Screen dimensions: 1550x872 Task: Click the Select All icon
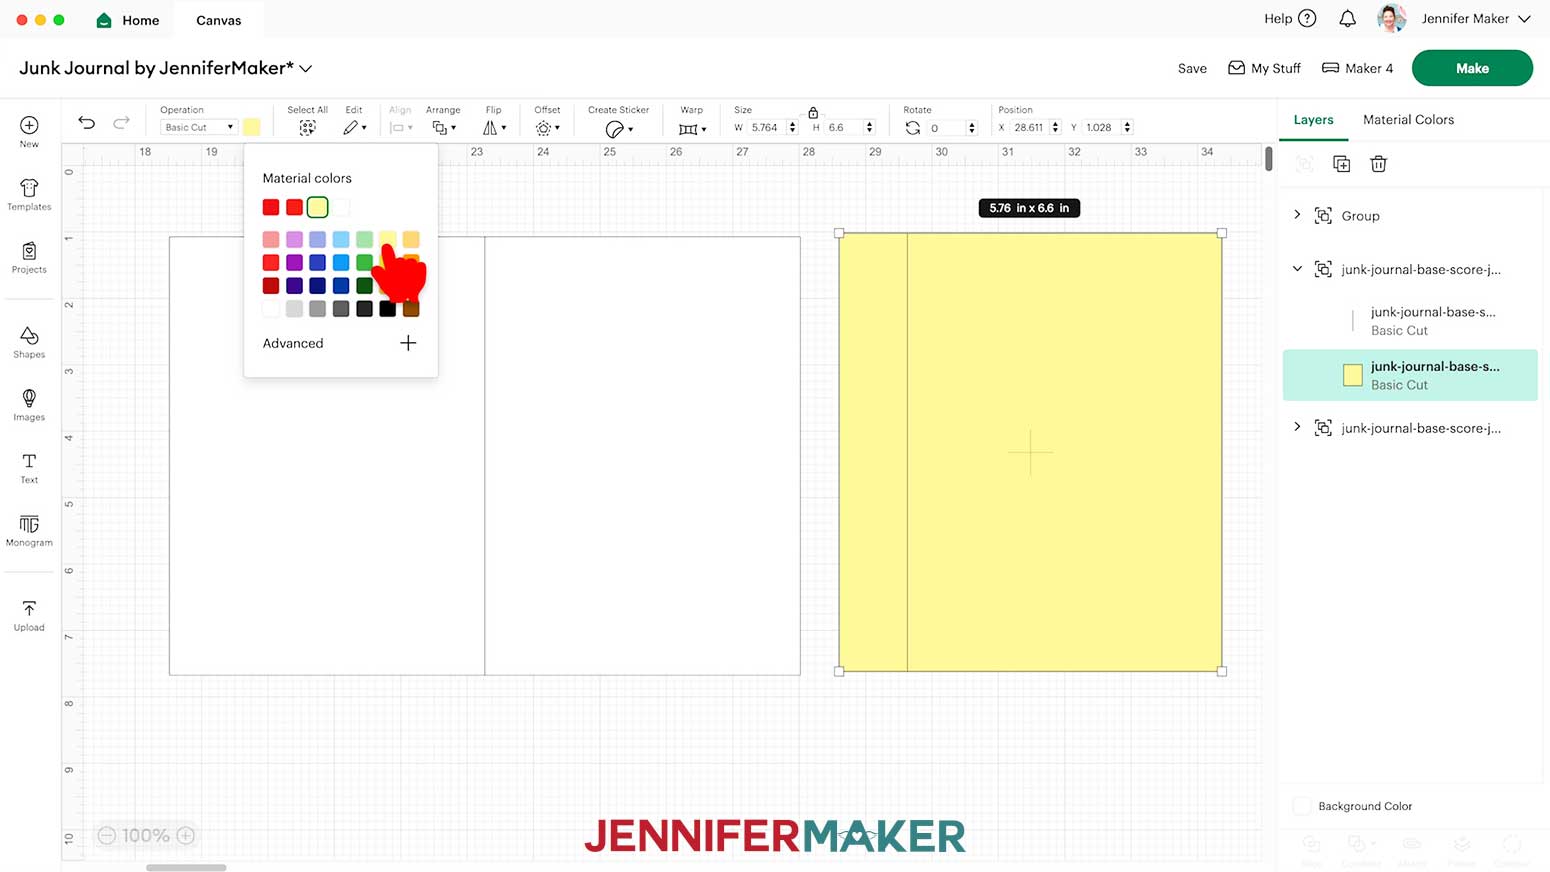pyautogui.click(x=307, y=128)
